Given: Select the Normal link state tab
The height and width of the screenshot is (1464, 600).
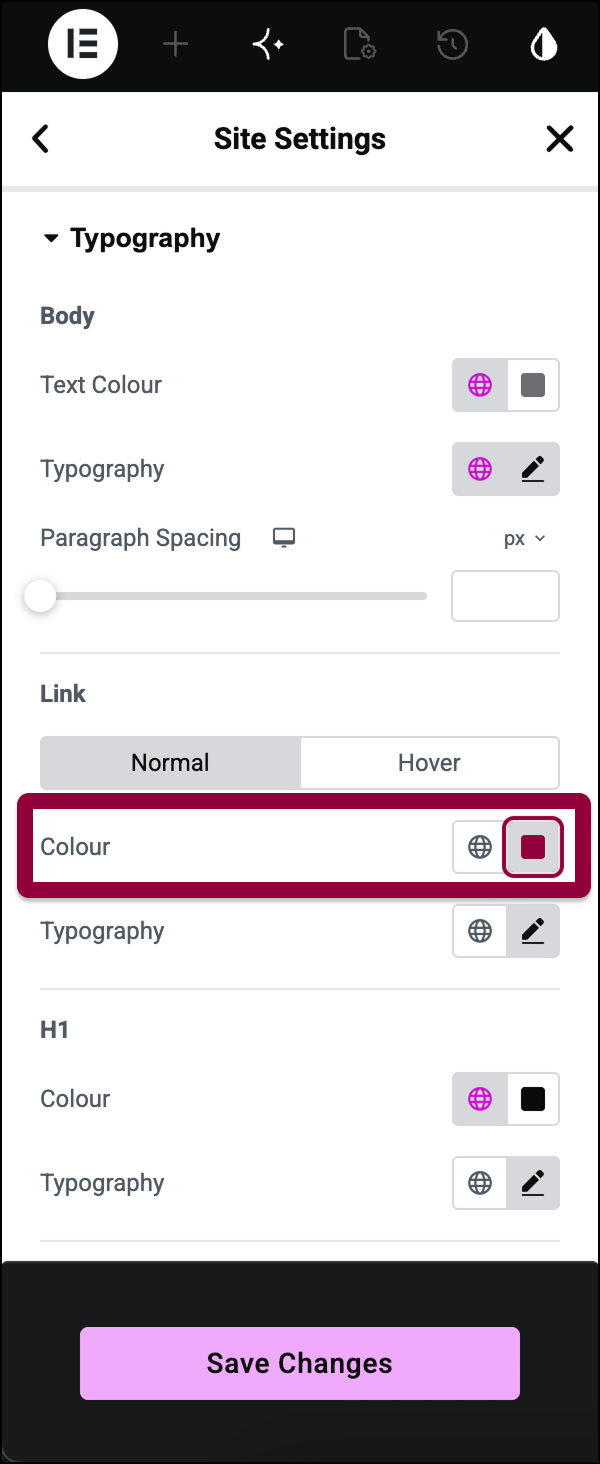Looking at the screenshot, I should [x=170, y=763].
